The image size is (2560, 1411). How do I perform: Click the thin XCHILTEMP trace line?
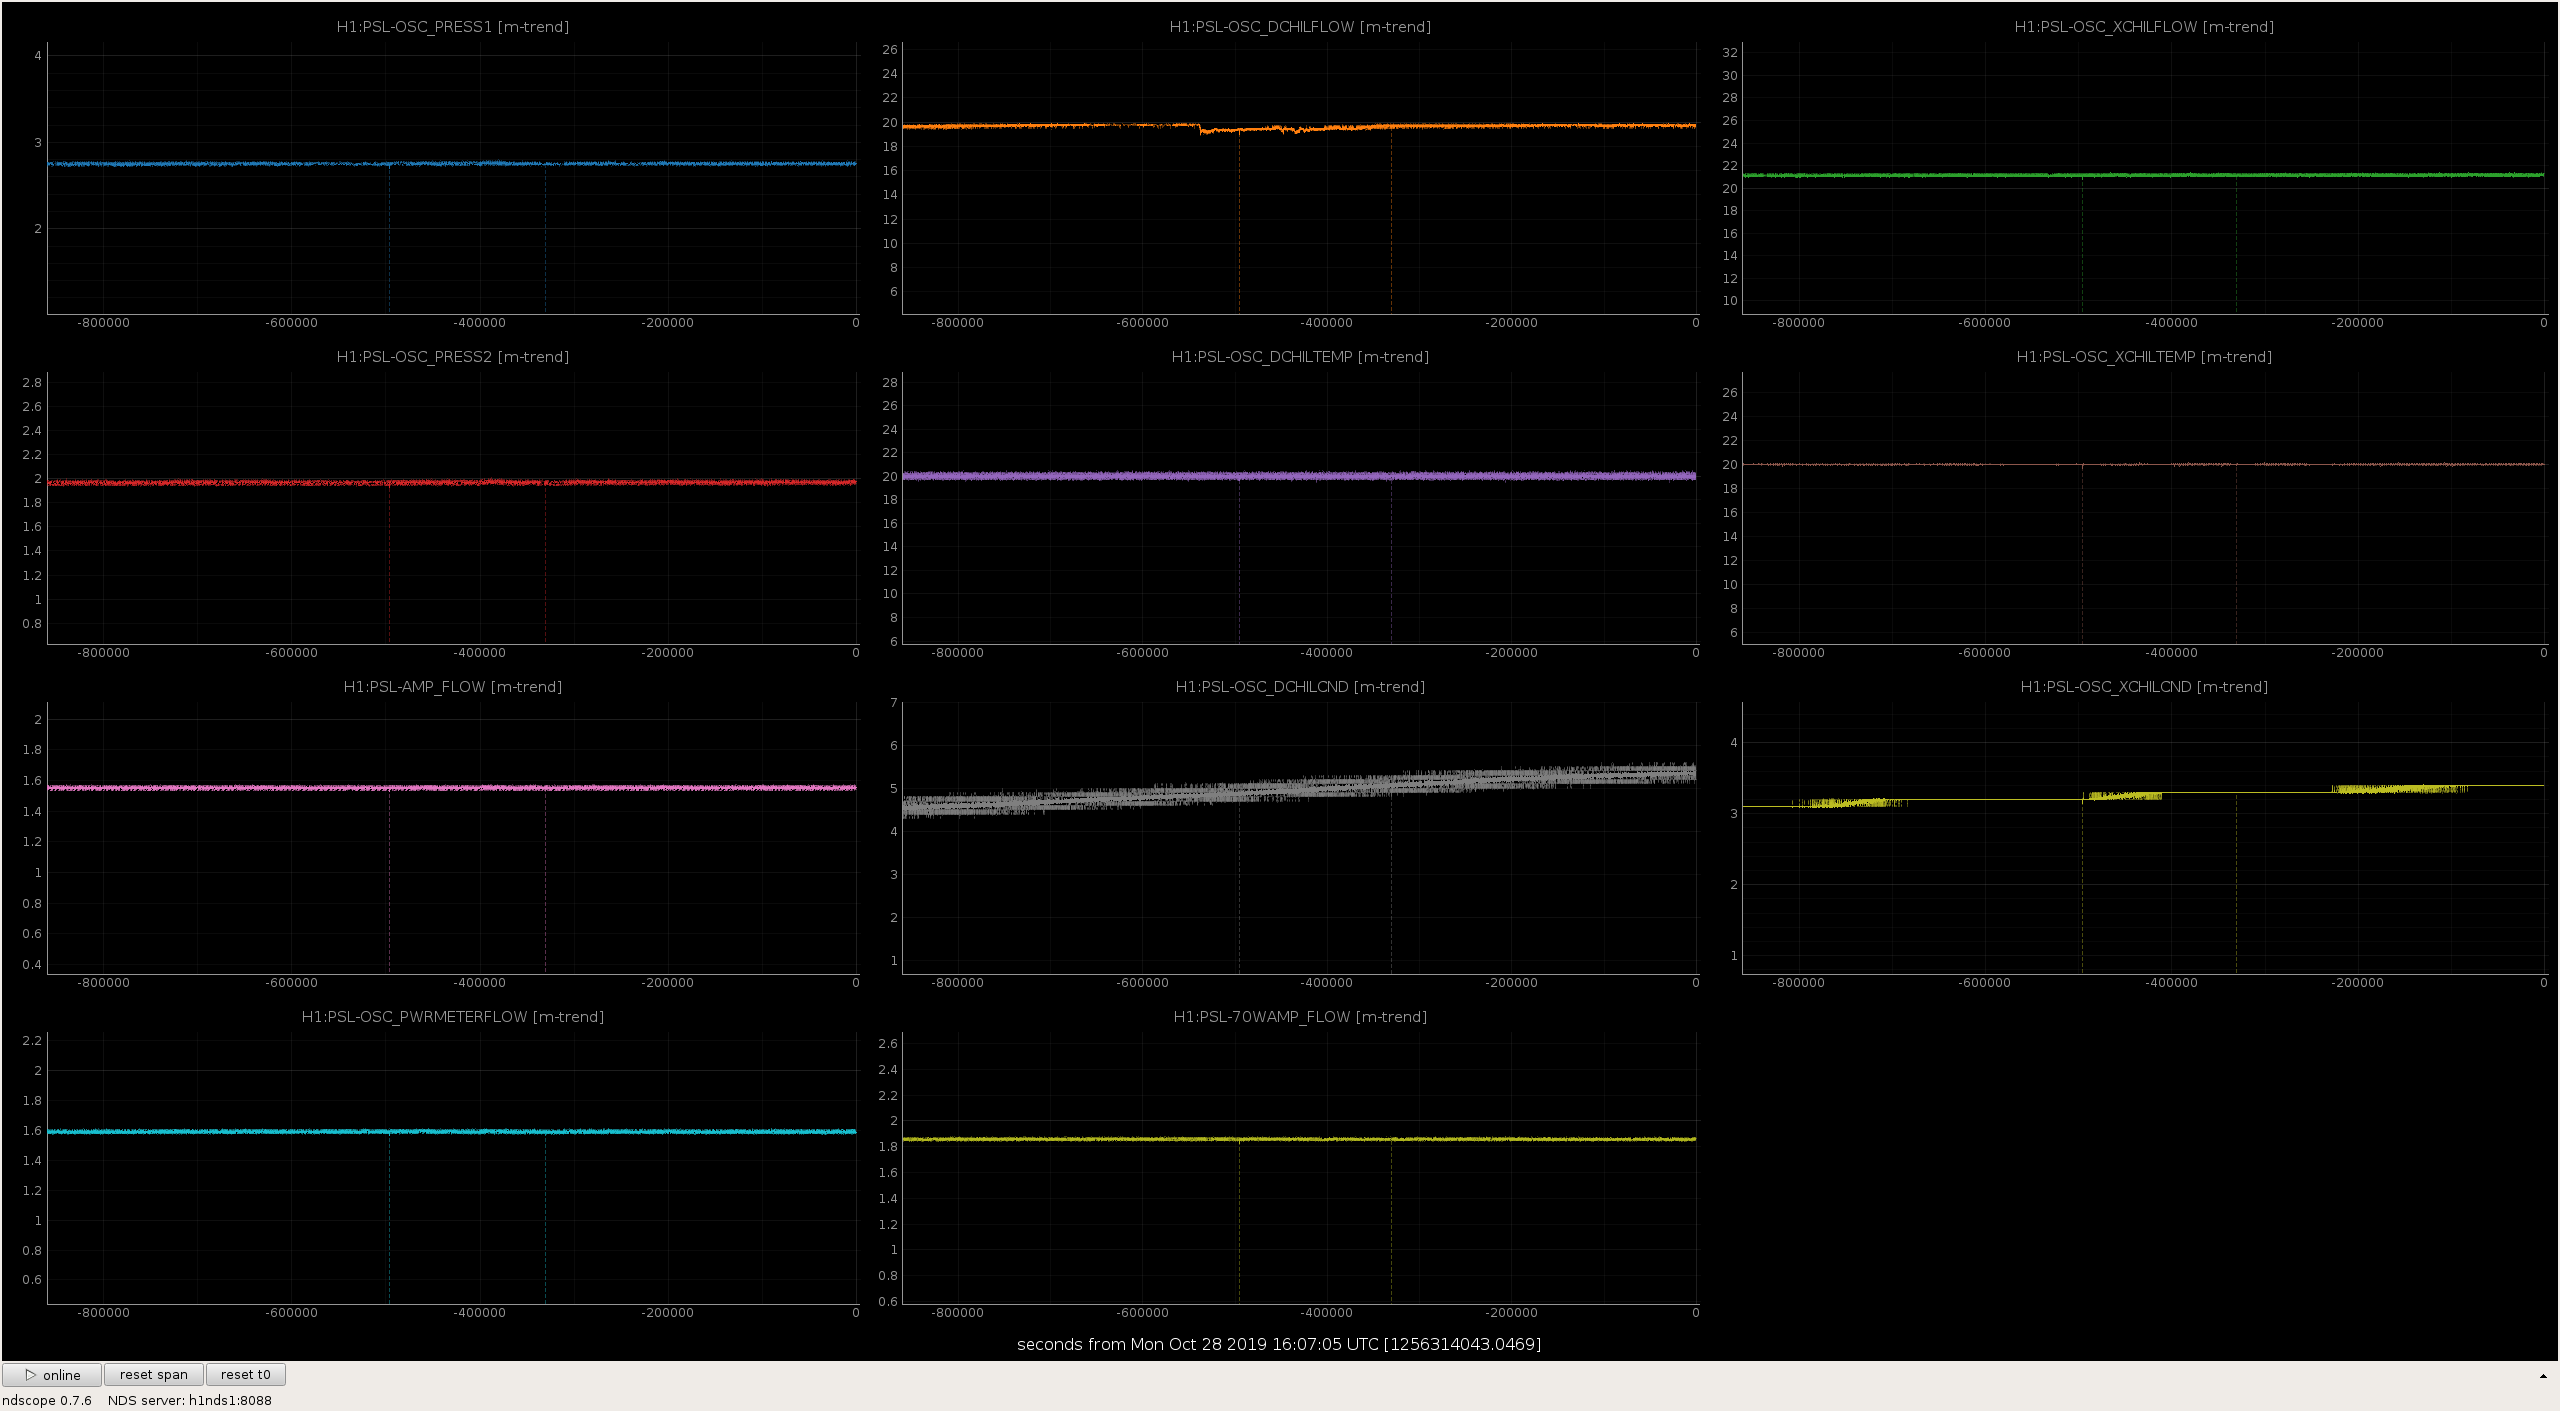(2143, 464)
